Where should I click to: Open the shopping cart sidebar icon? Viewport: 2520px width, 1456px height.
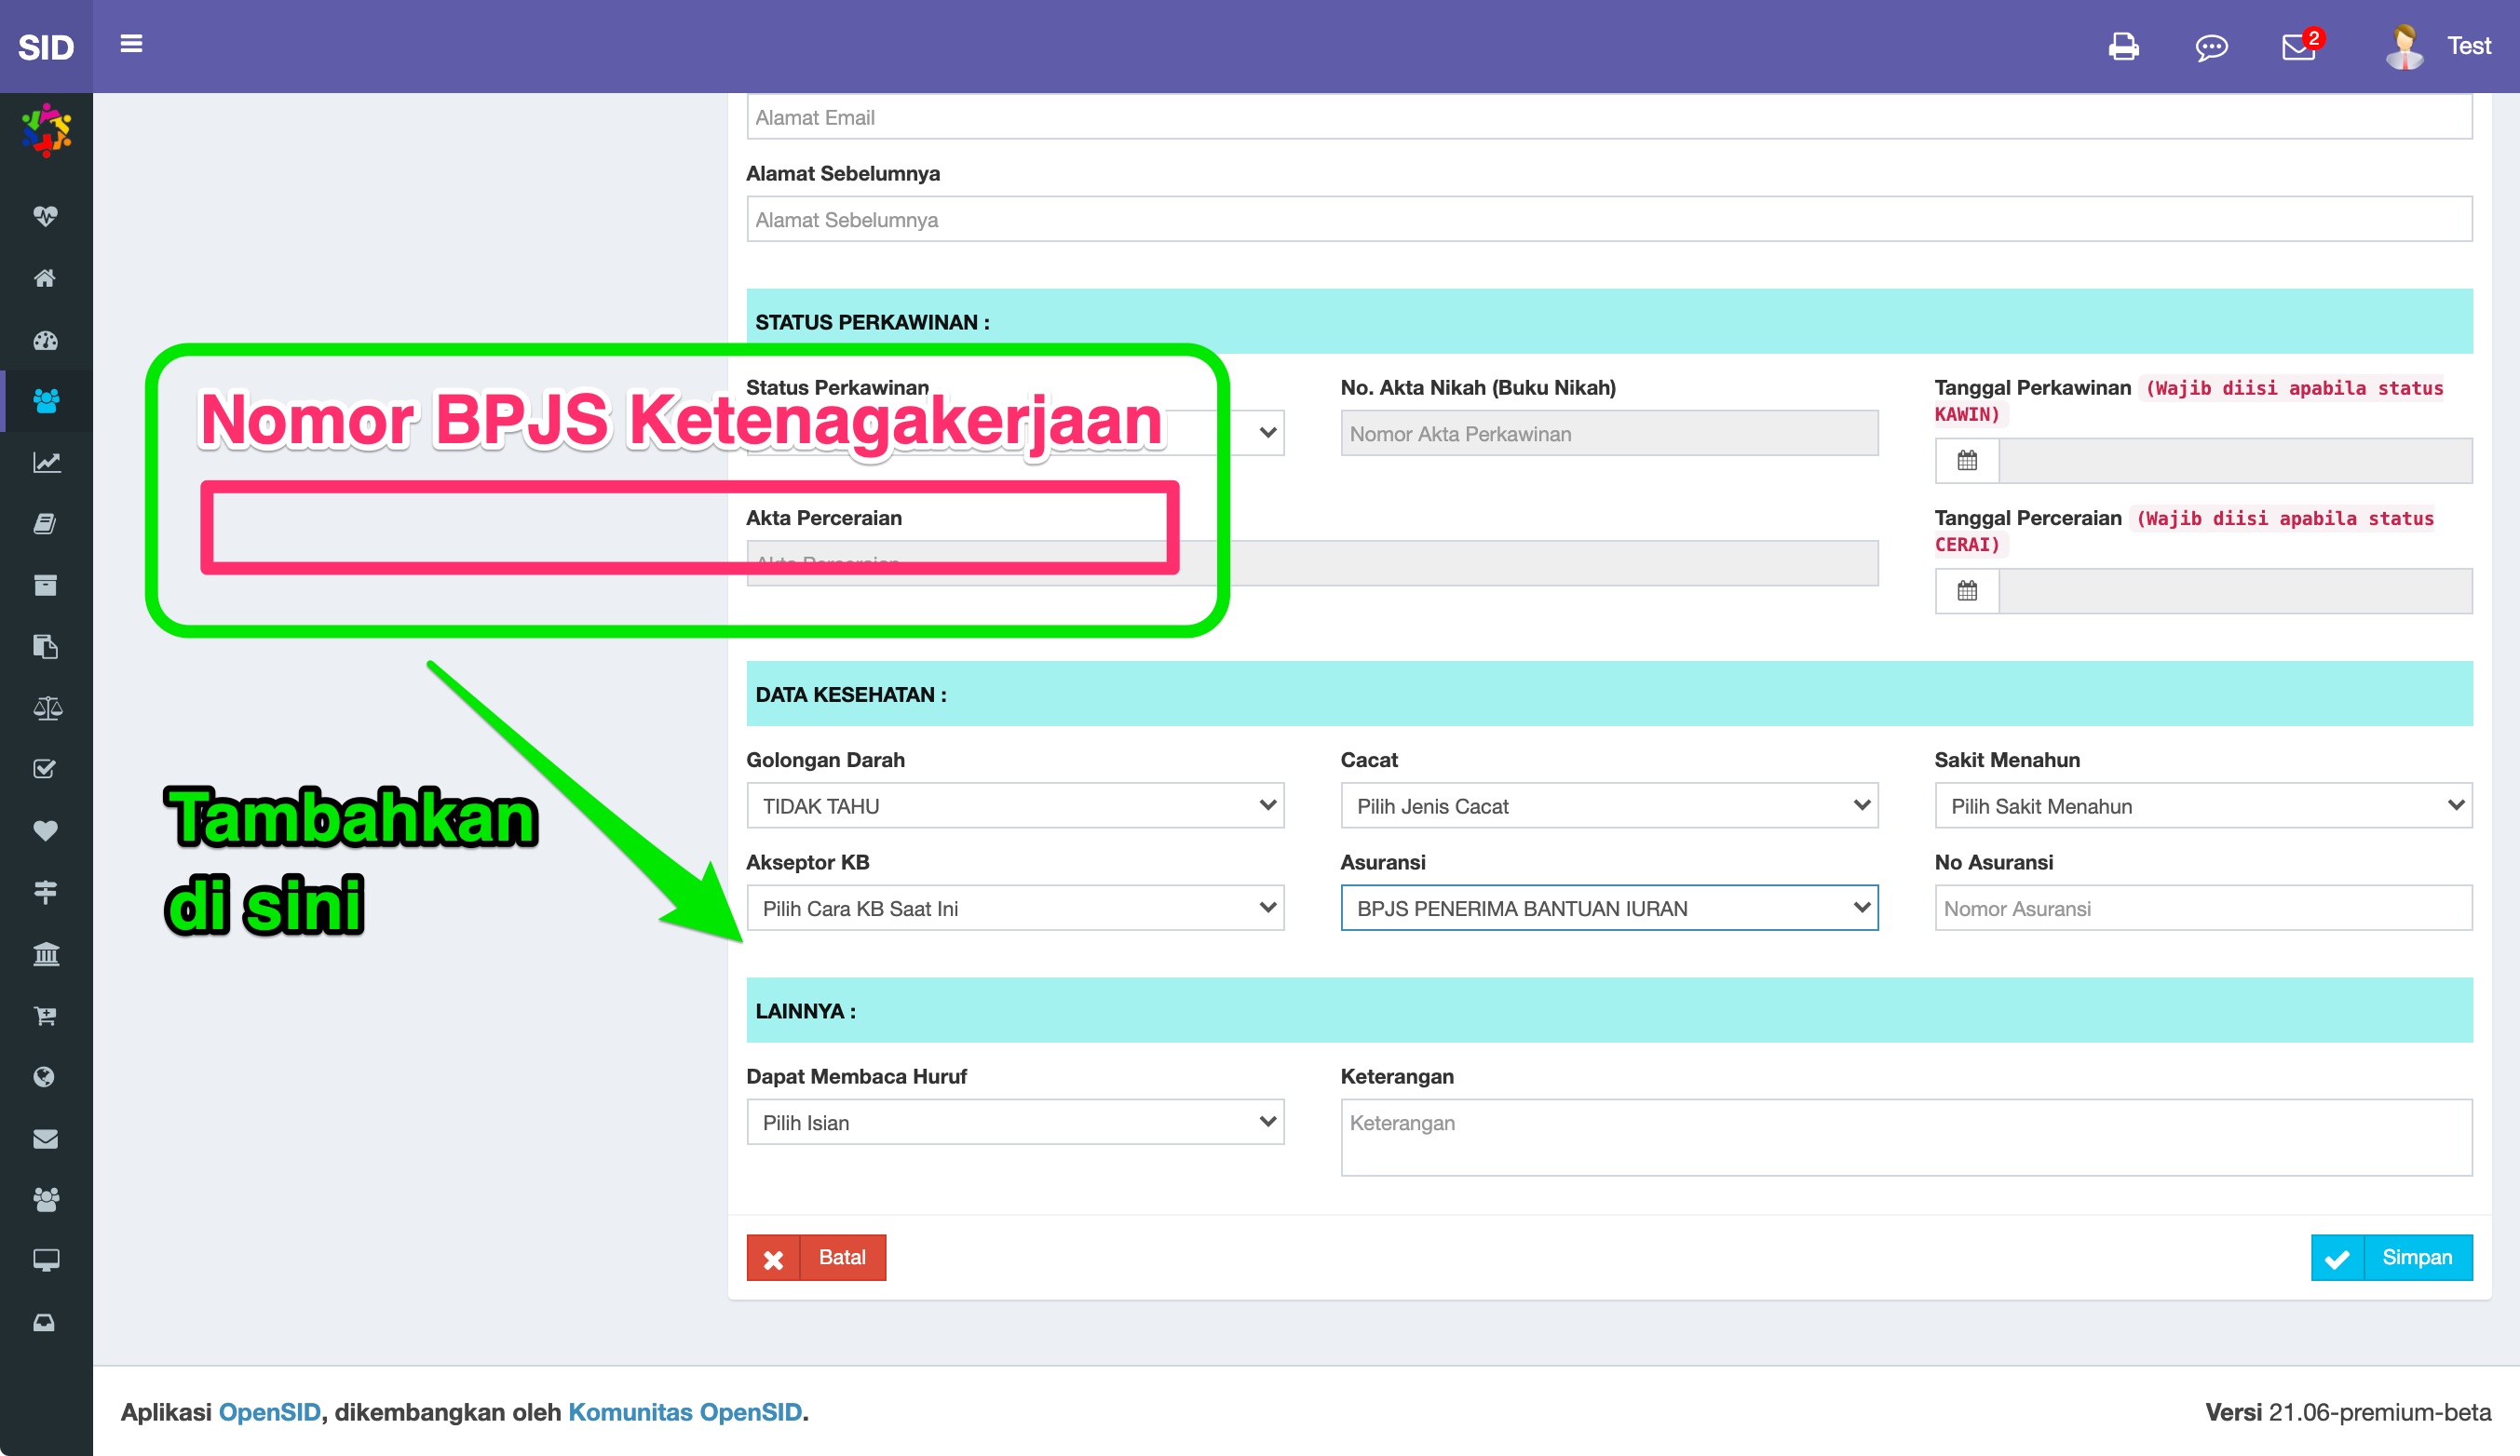(x=44, y=1015)
